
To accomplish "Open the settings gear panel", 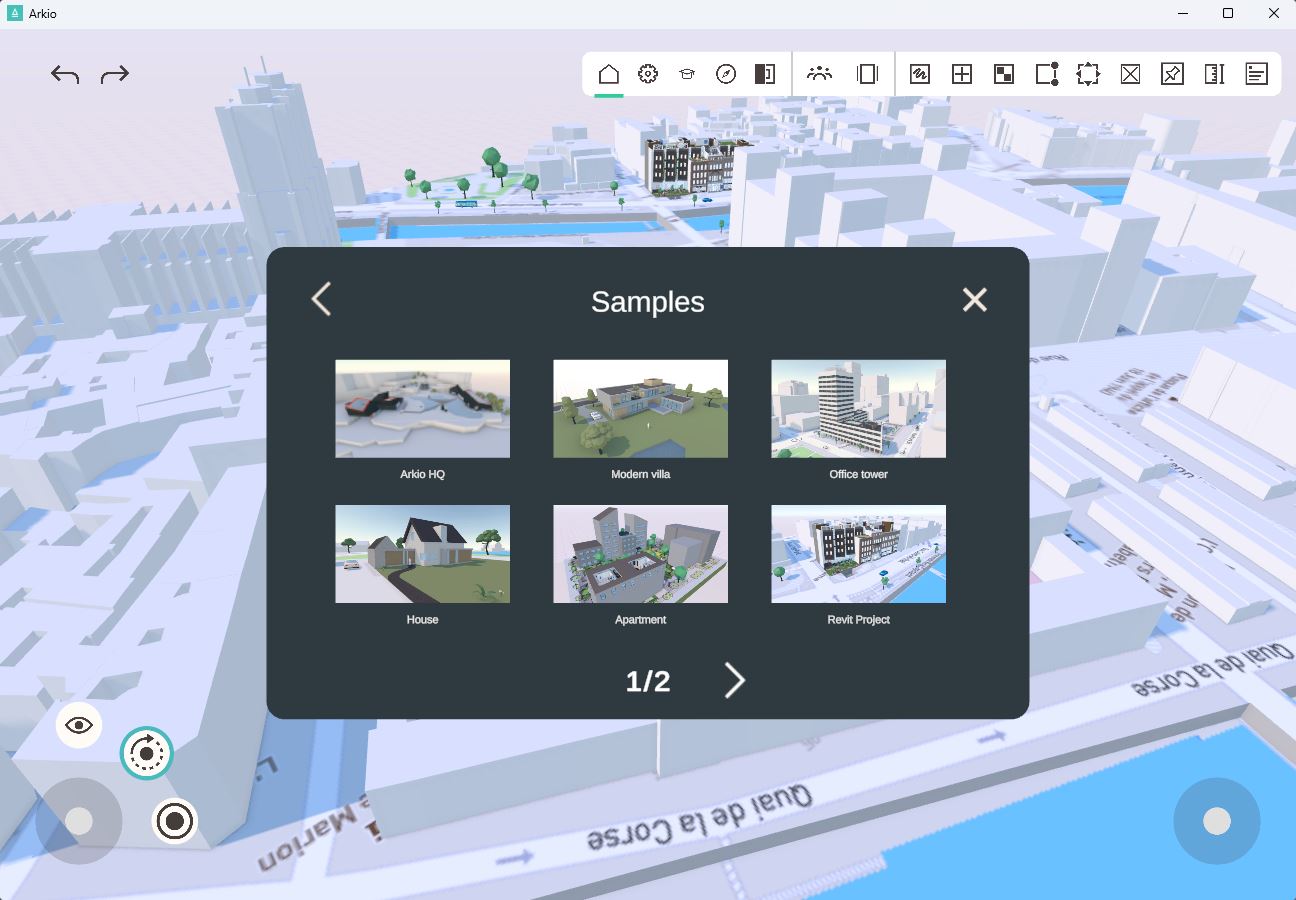I will click(648, 74).
